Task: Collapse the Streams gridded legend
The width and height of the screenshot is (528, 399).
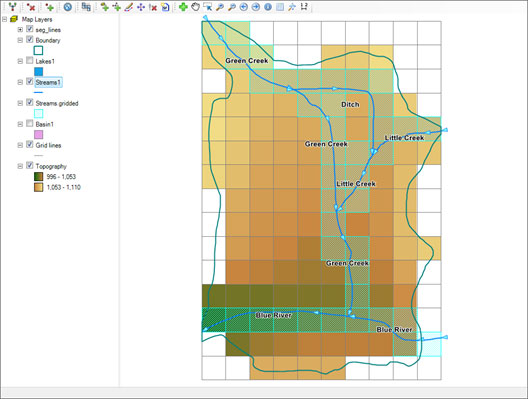Action: 20,103
